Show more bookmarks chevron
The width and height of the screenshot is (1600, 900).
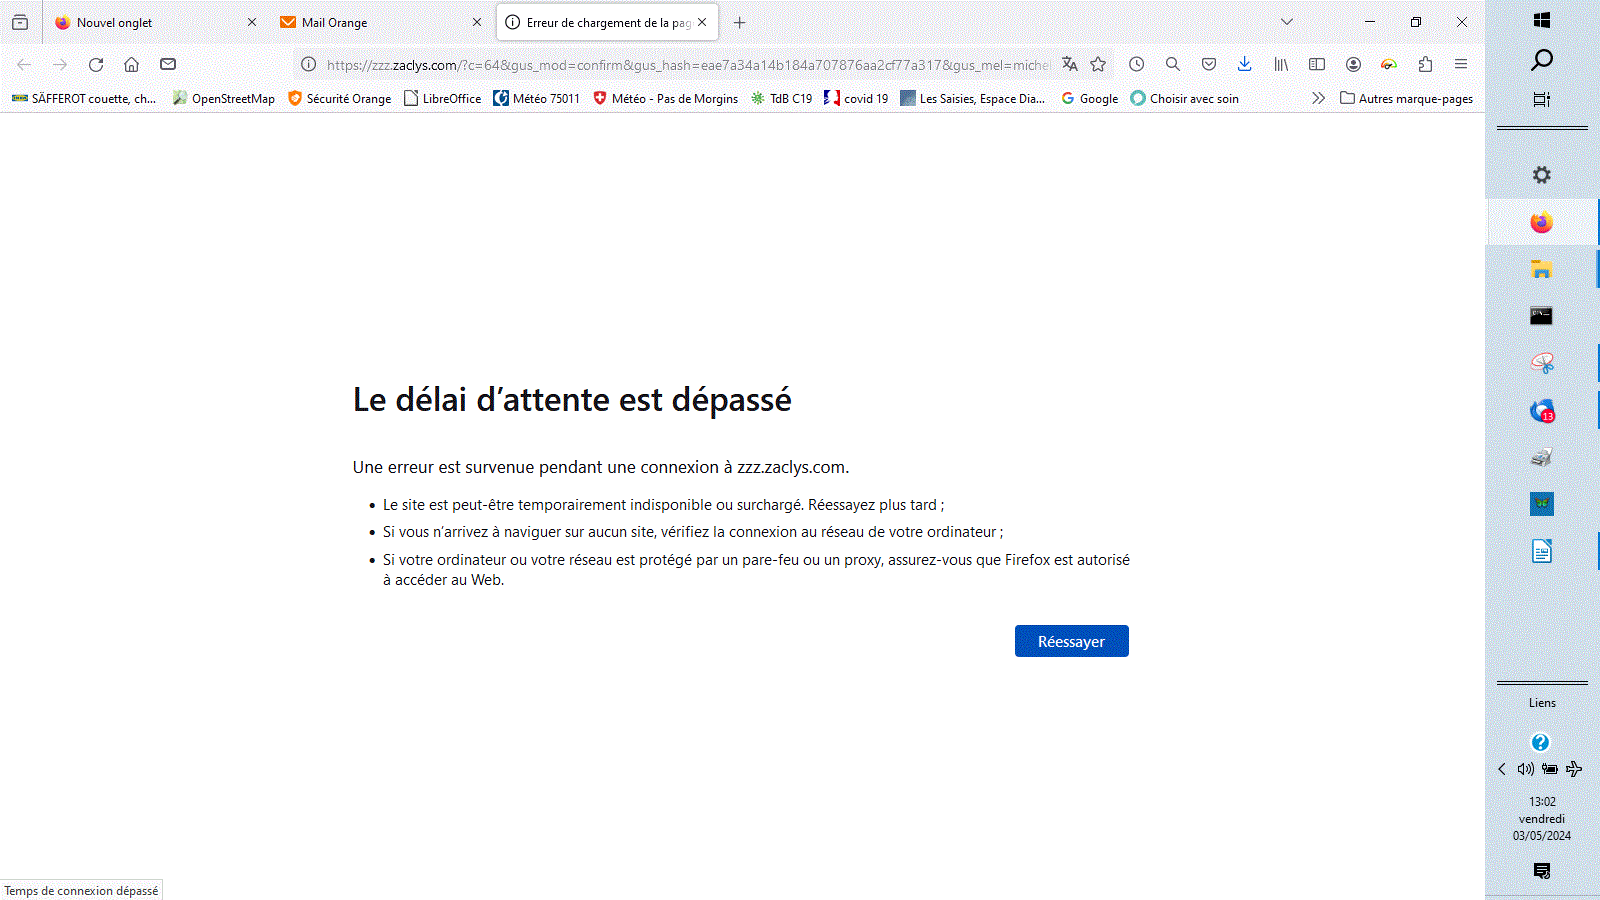[x=1318, y=98]
